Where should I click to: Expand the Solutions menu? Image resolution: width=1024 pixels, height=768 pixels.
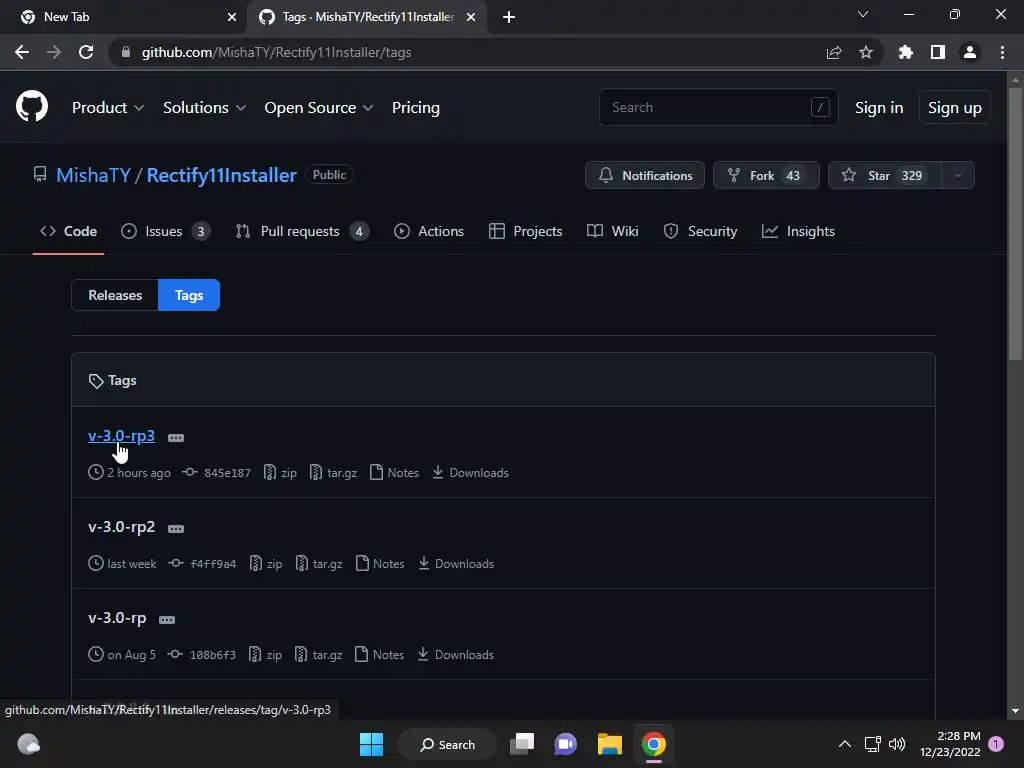pyautogui.click(x=204, y=108)
